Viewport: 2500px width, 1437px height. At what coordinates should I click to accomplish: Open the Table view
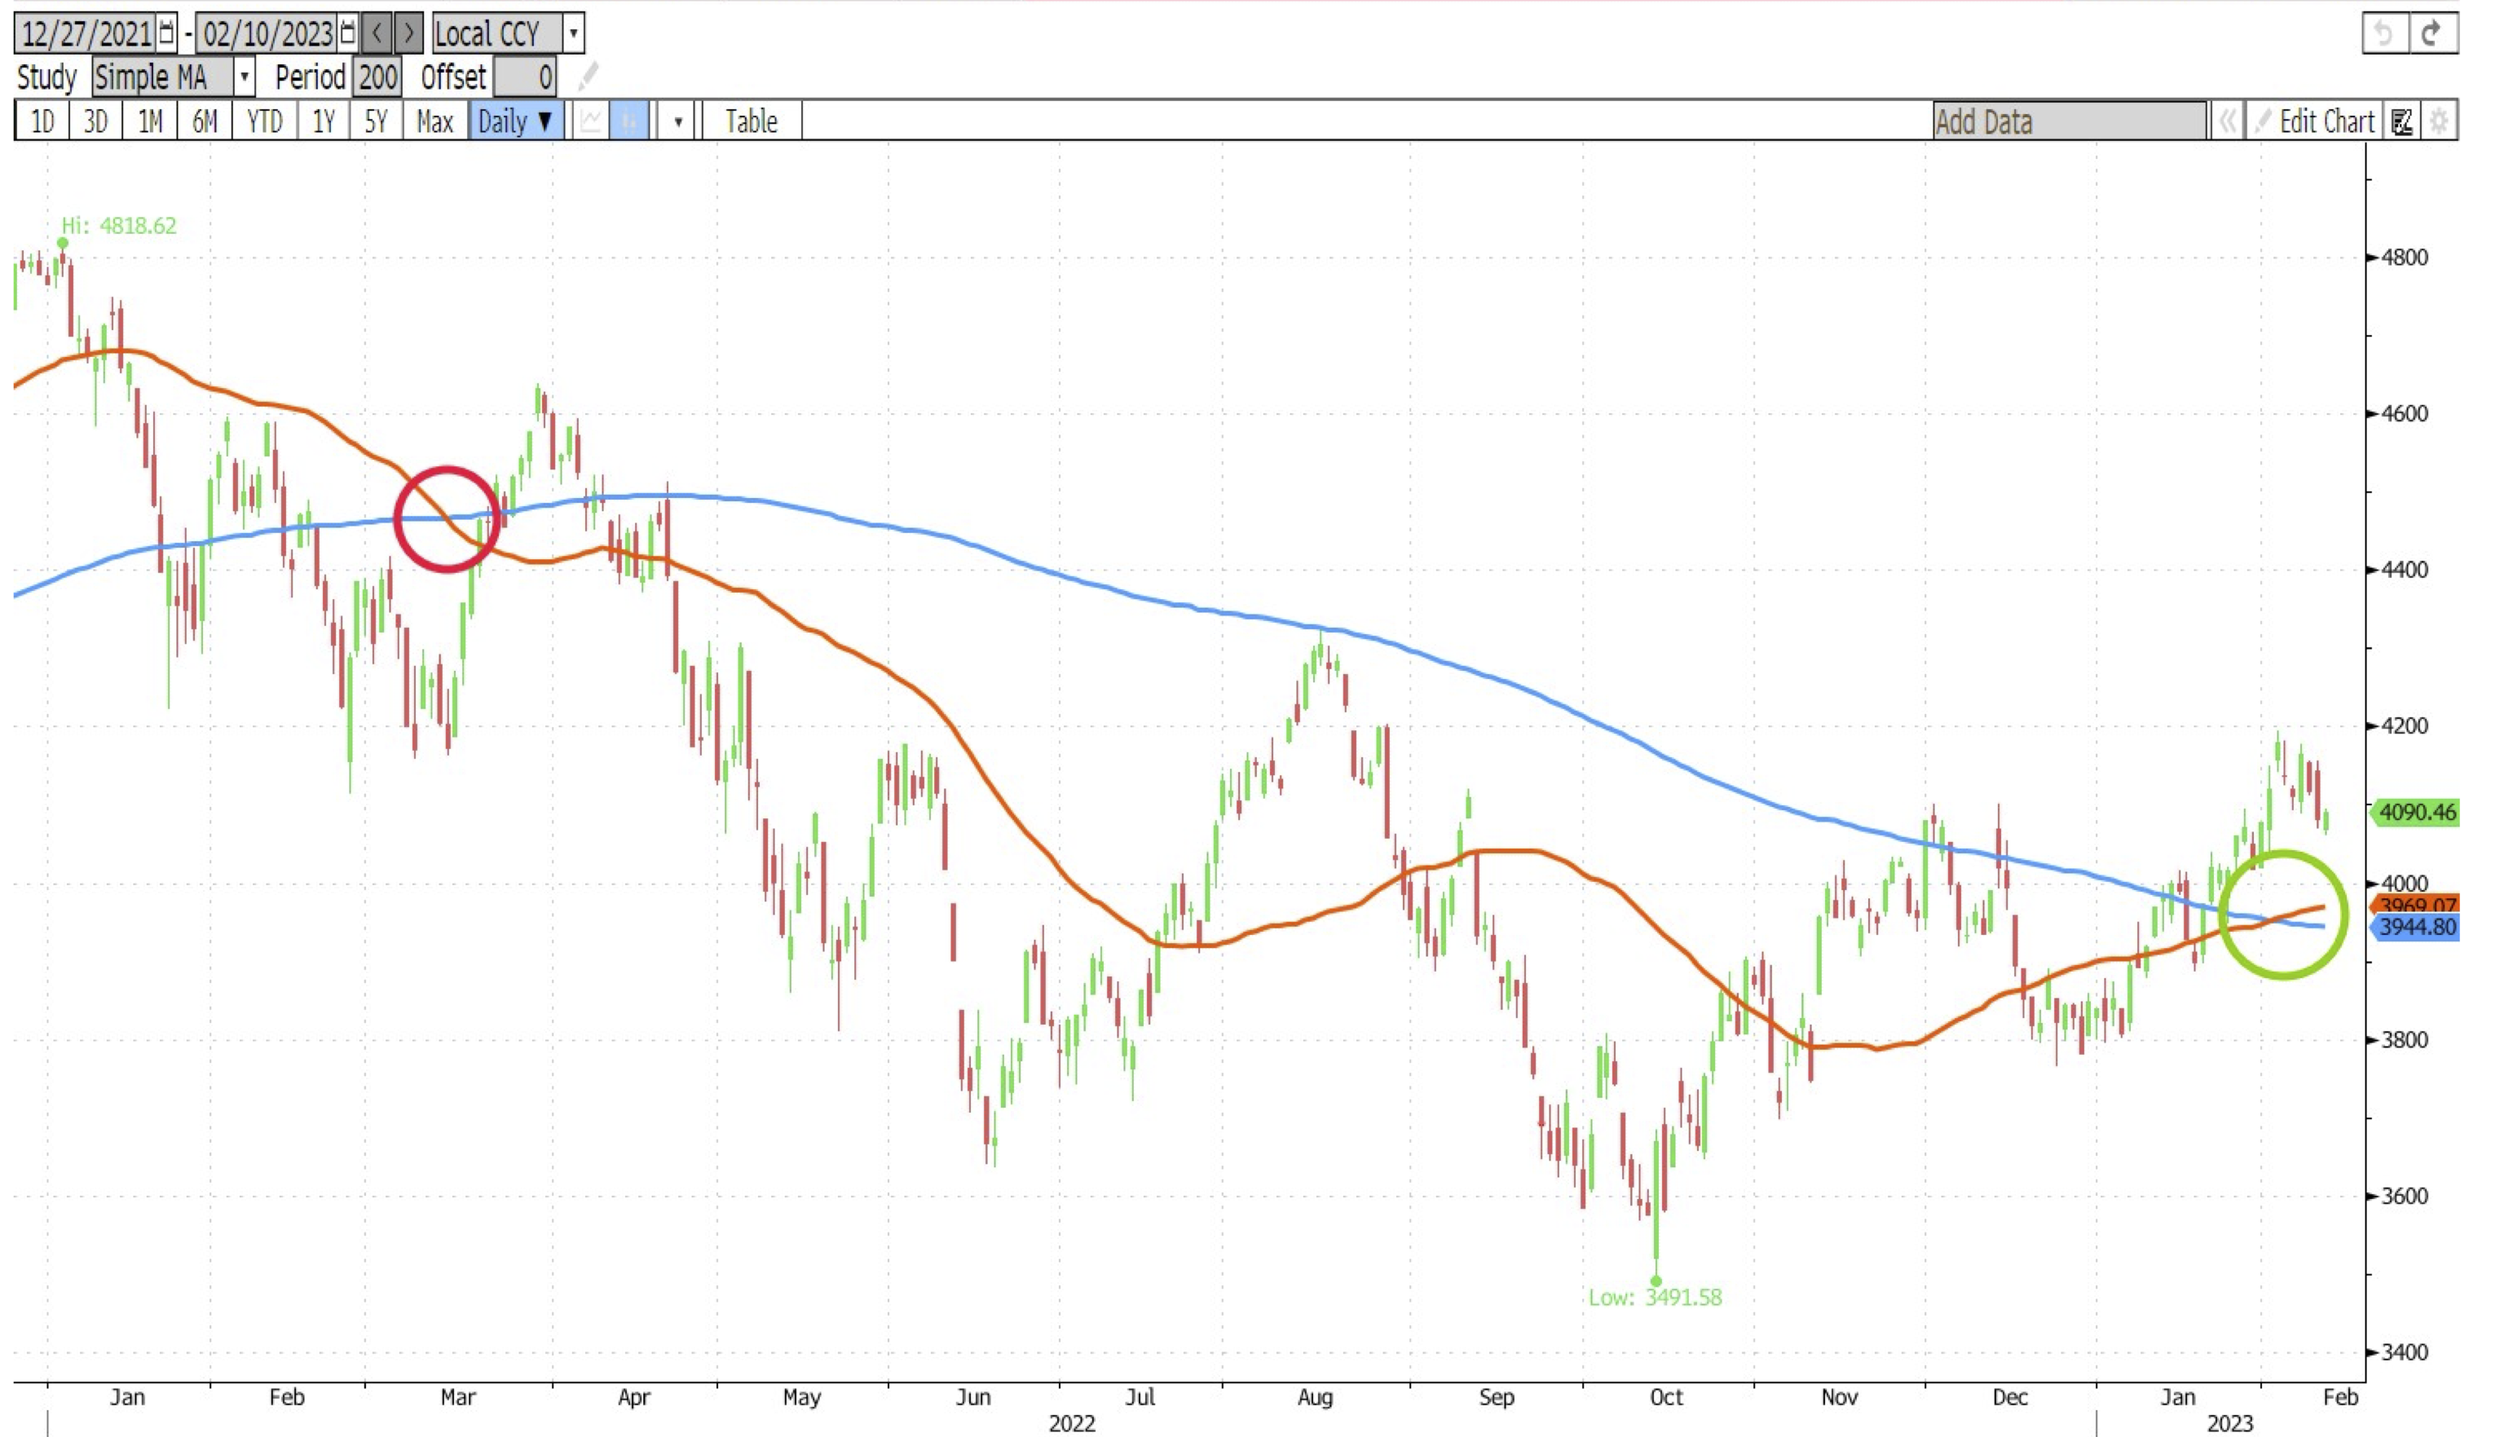[x=751, y=121]
